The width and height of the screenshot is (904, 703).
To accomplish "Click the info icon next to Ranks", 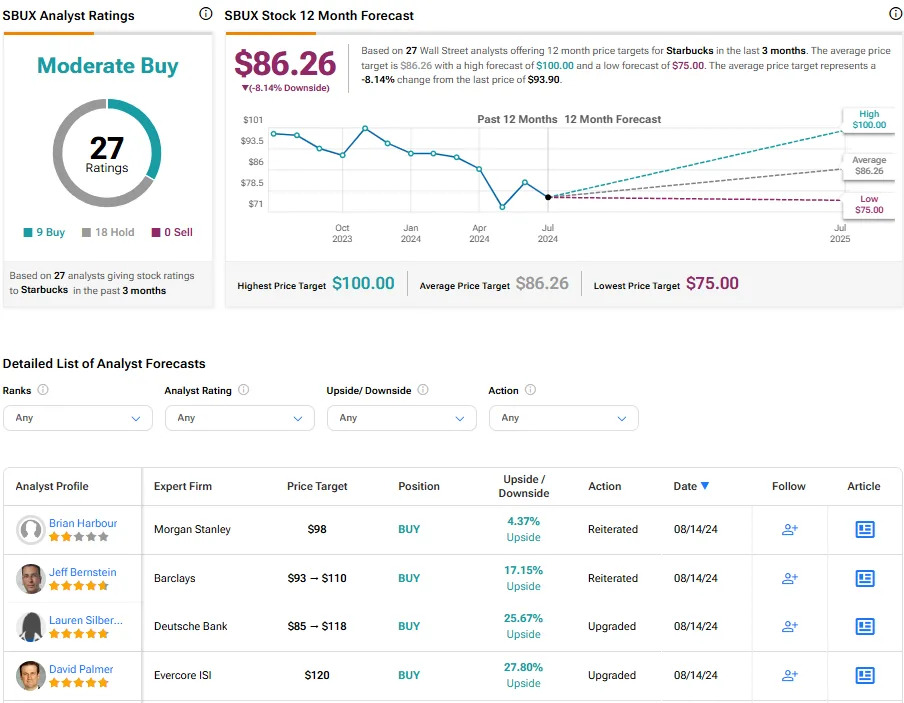I will [x=43, y=390].
